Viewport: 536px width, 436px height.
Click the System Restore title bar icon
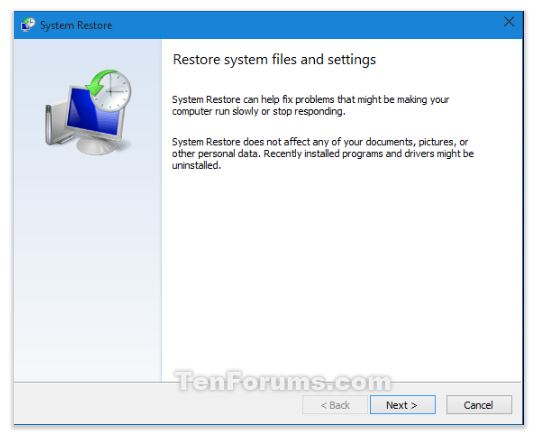[28, 25]
